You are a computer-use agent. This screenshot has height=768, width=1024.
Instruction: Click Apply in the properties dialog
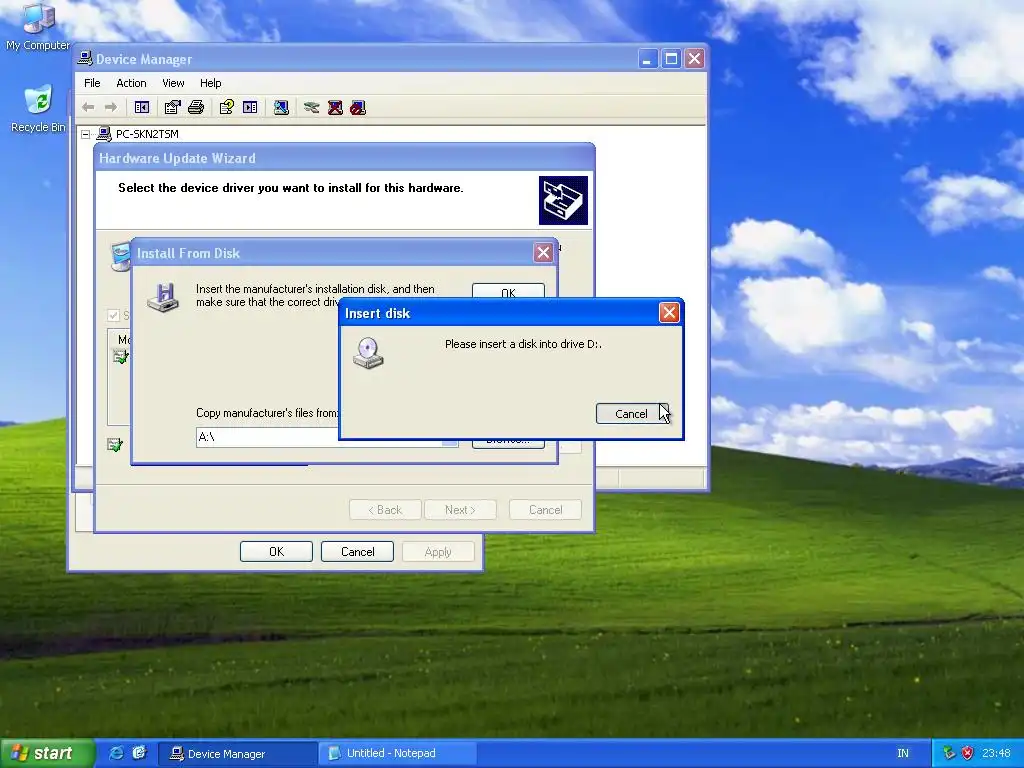[438, 552]
